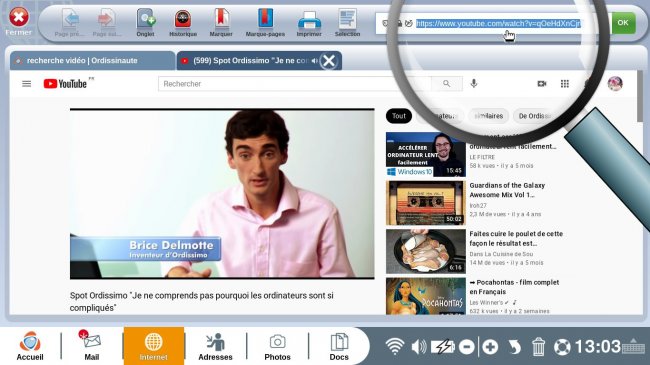The height and width of the screenshot is (365, 650).
Task: Open Faites cuire le poulet title link
Action: pyautogui.click(x=516, y=238)
